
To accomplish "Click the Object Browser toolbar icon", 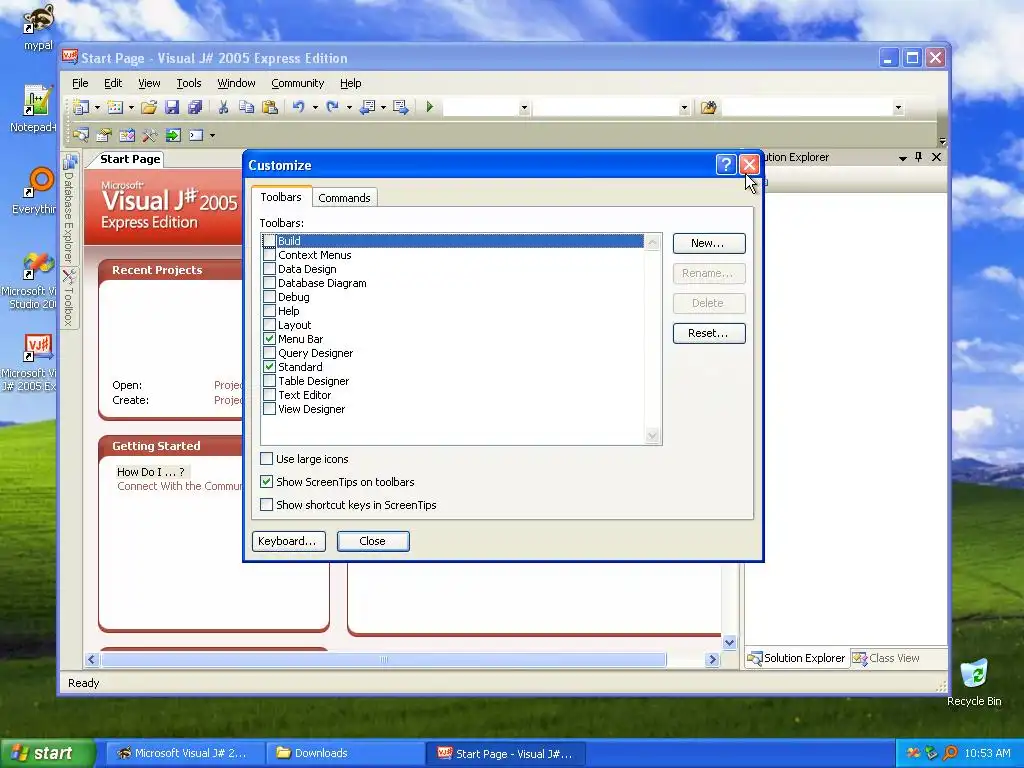I will click(x=127, y=135).
